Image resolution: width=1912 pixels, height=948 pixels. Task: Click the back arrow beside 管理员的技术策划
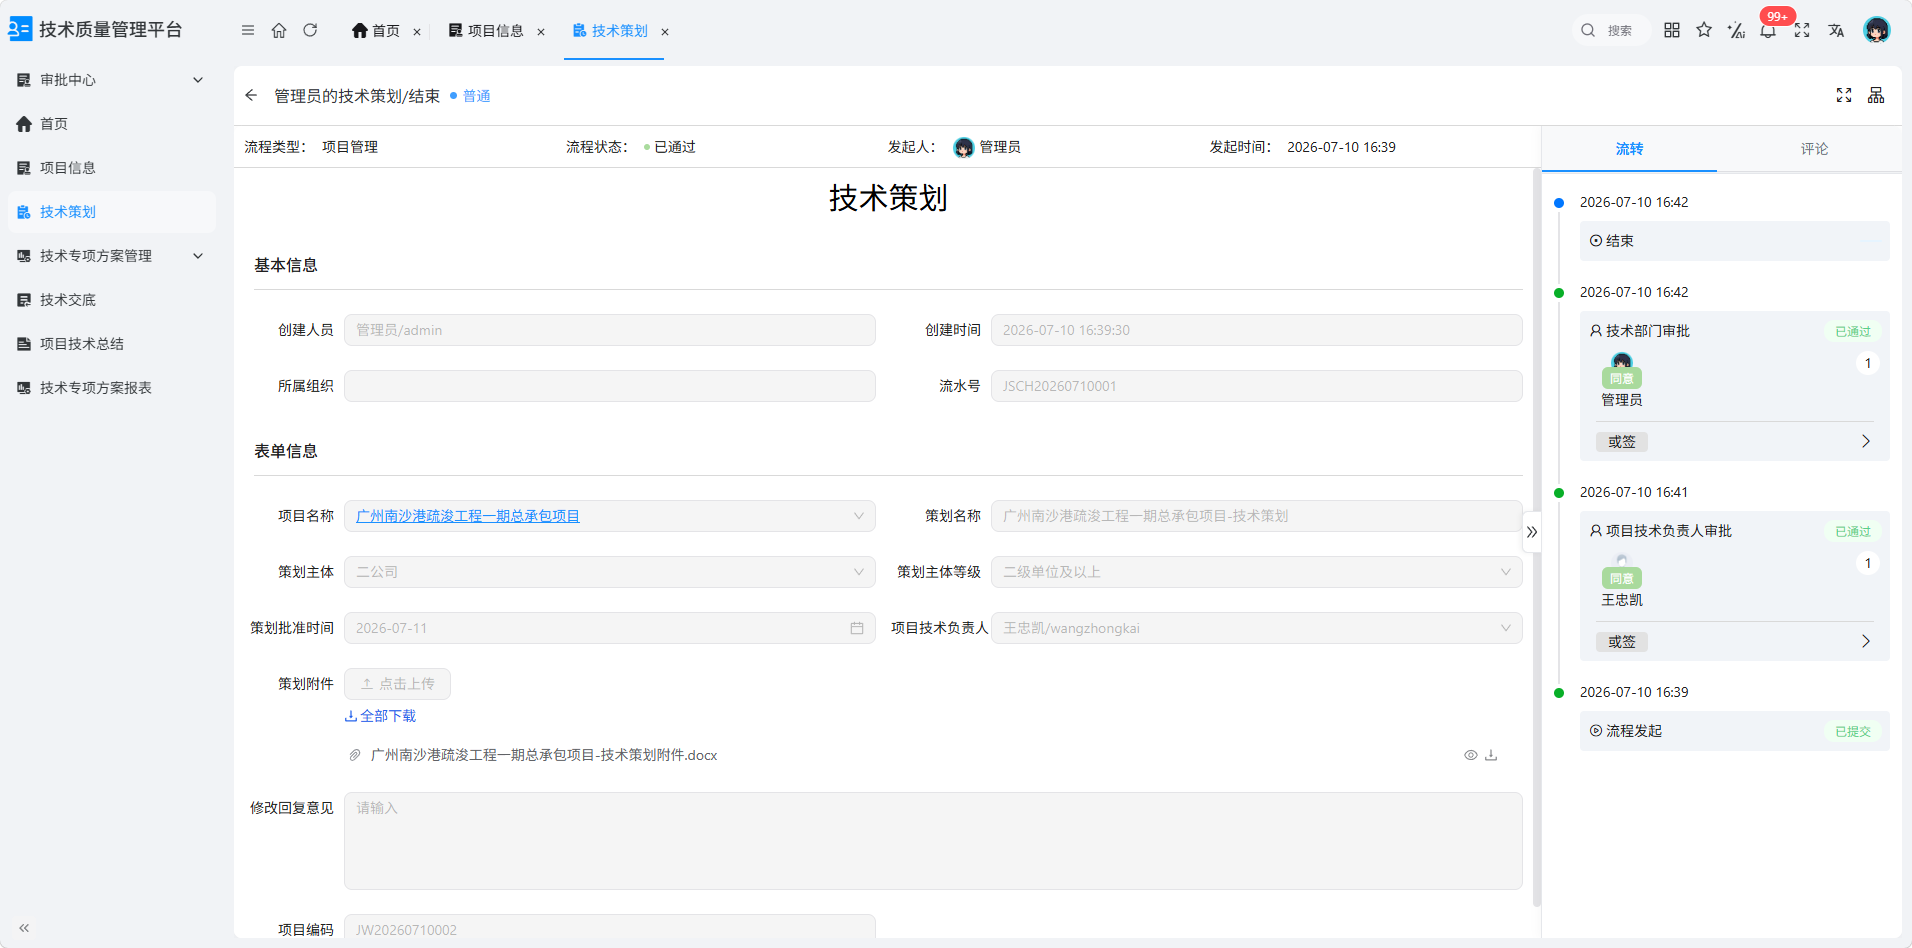[x=251, y=95]
